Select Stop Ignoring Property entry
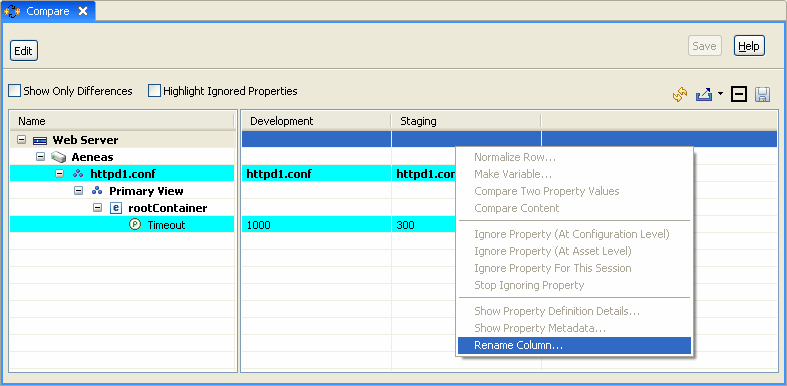Viewport: 787px width, 386px height. pyautogui.click(x=574, y=285)
